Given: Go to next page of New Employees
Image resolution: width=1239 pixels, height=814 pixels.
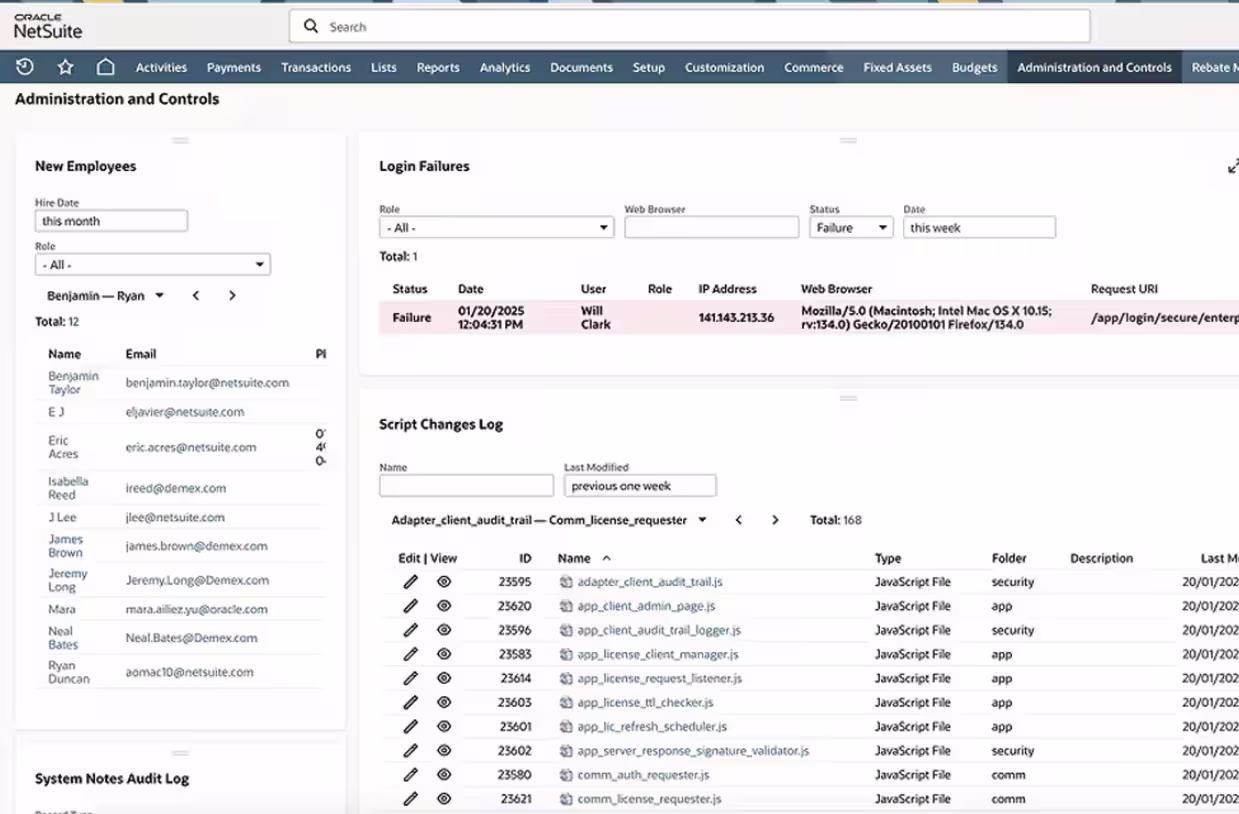Looking at the screenshot, I should coord(232,296).
